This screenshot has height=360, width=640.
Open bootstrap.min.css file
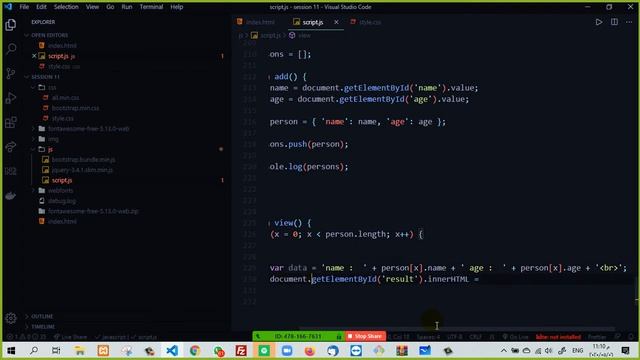click(x=75, y=108)
